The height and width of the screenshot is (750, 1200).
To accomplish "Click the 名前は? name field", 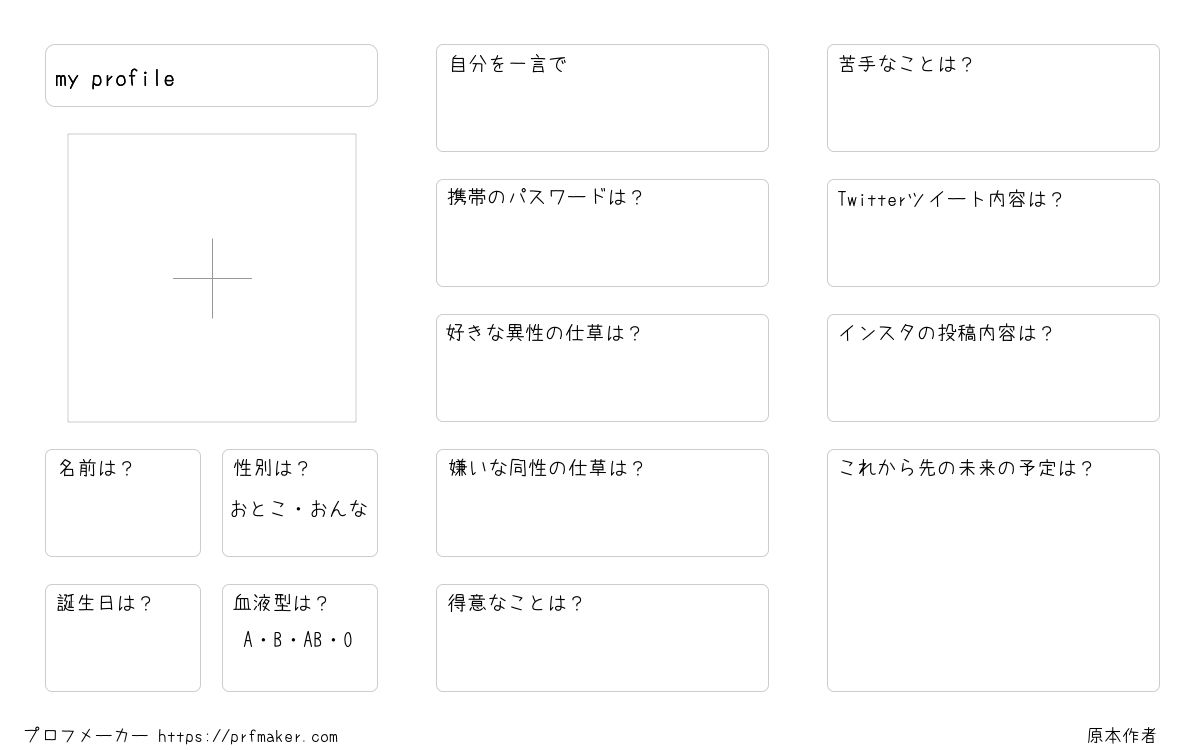I will click(123, 503).
